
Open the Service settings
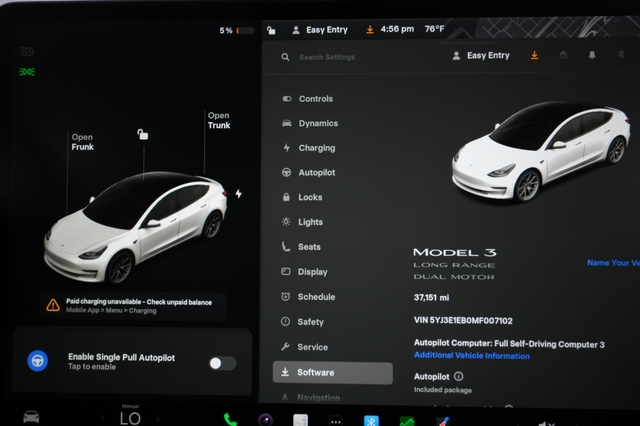[x=304, y=347]
